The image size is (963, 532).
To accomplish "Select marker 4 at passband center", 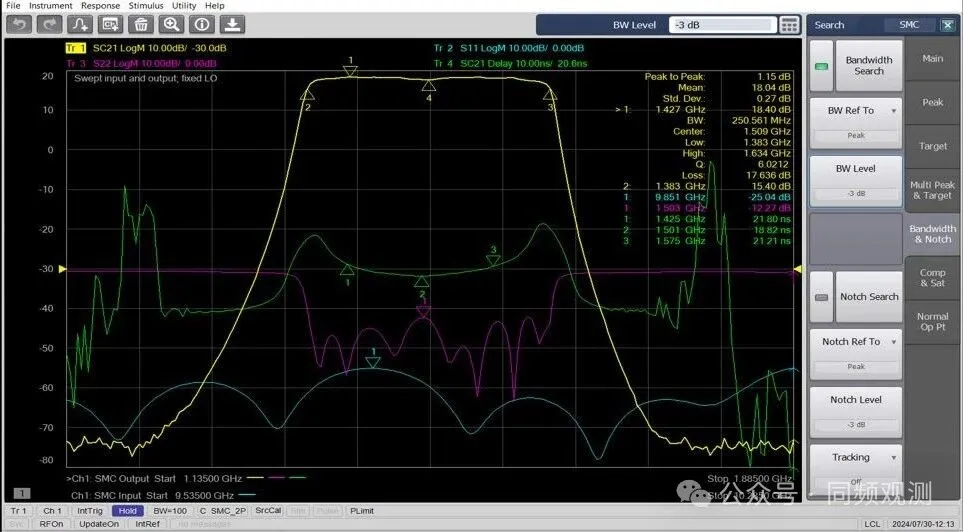I will tap(429, 88).
